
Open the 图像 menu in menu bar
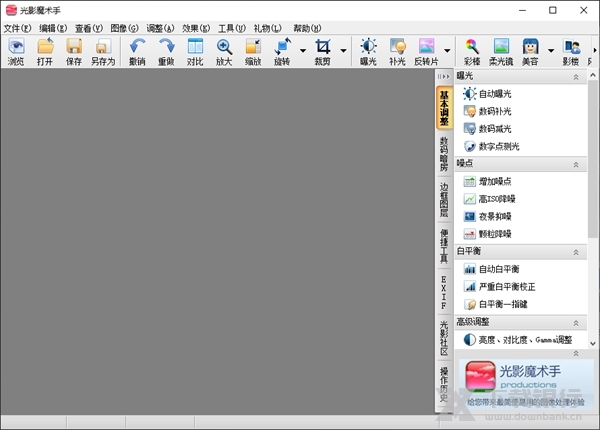click(125, 28)
